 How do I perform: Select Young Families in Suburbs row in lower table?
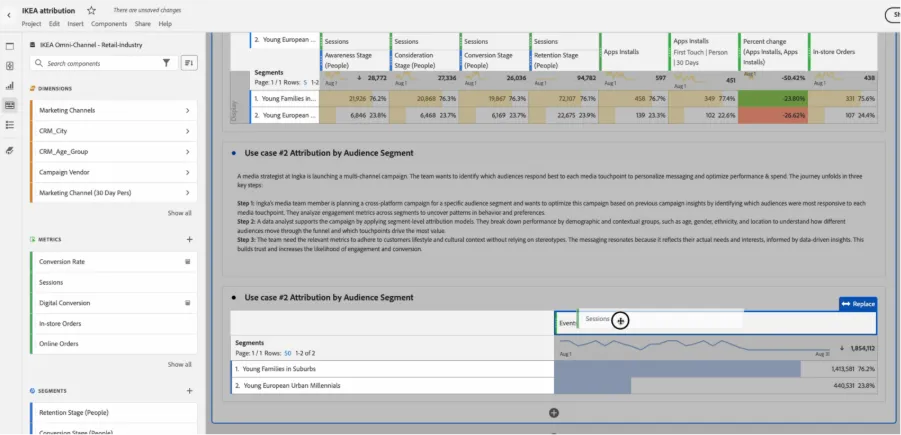click(x=392, y=369)
